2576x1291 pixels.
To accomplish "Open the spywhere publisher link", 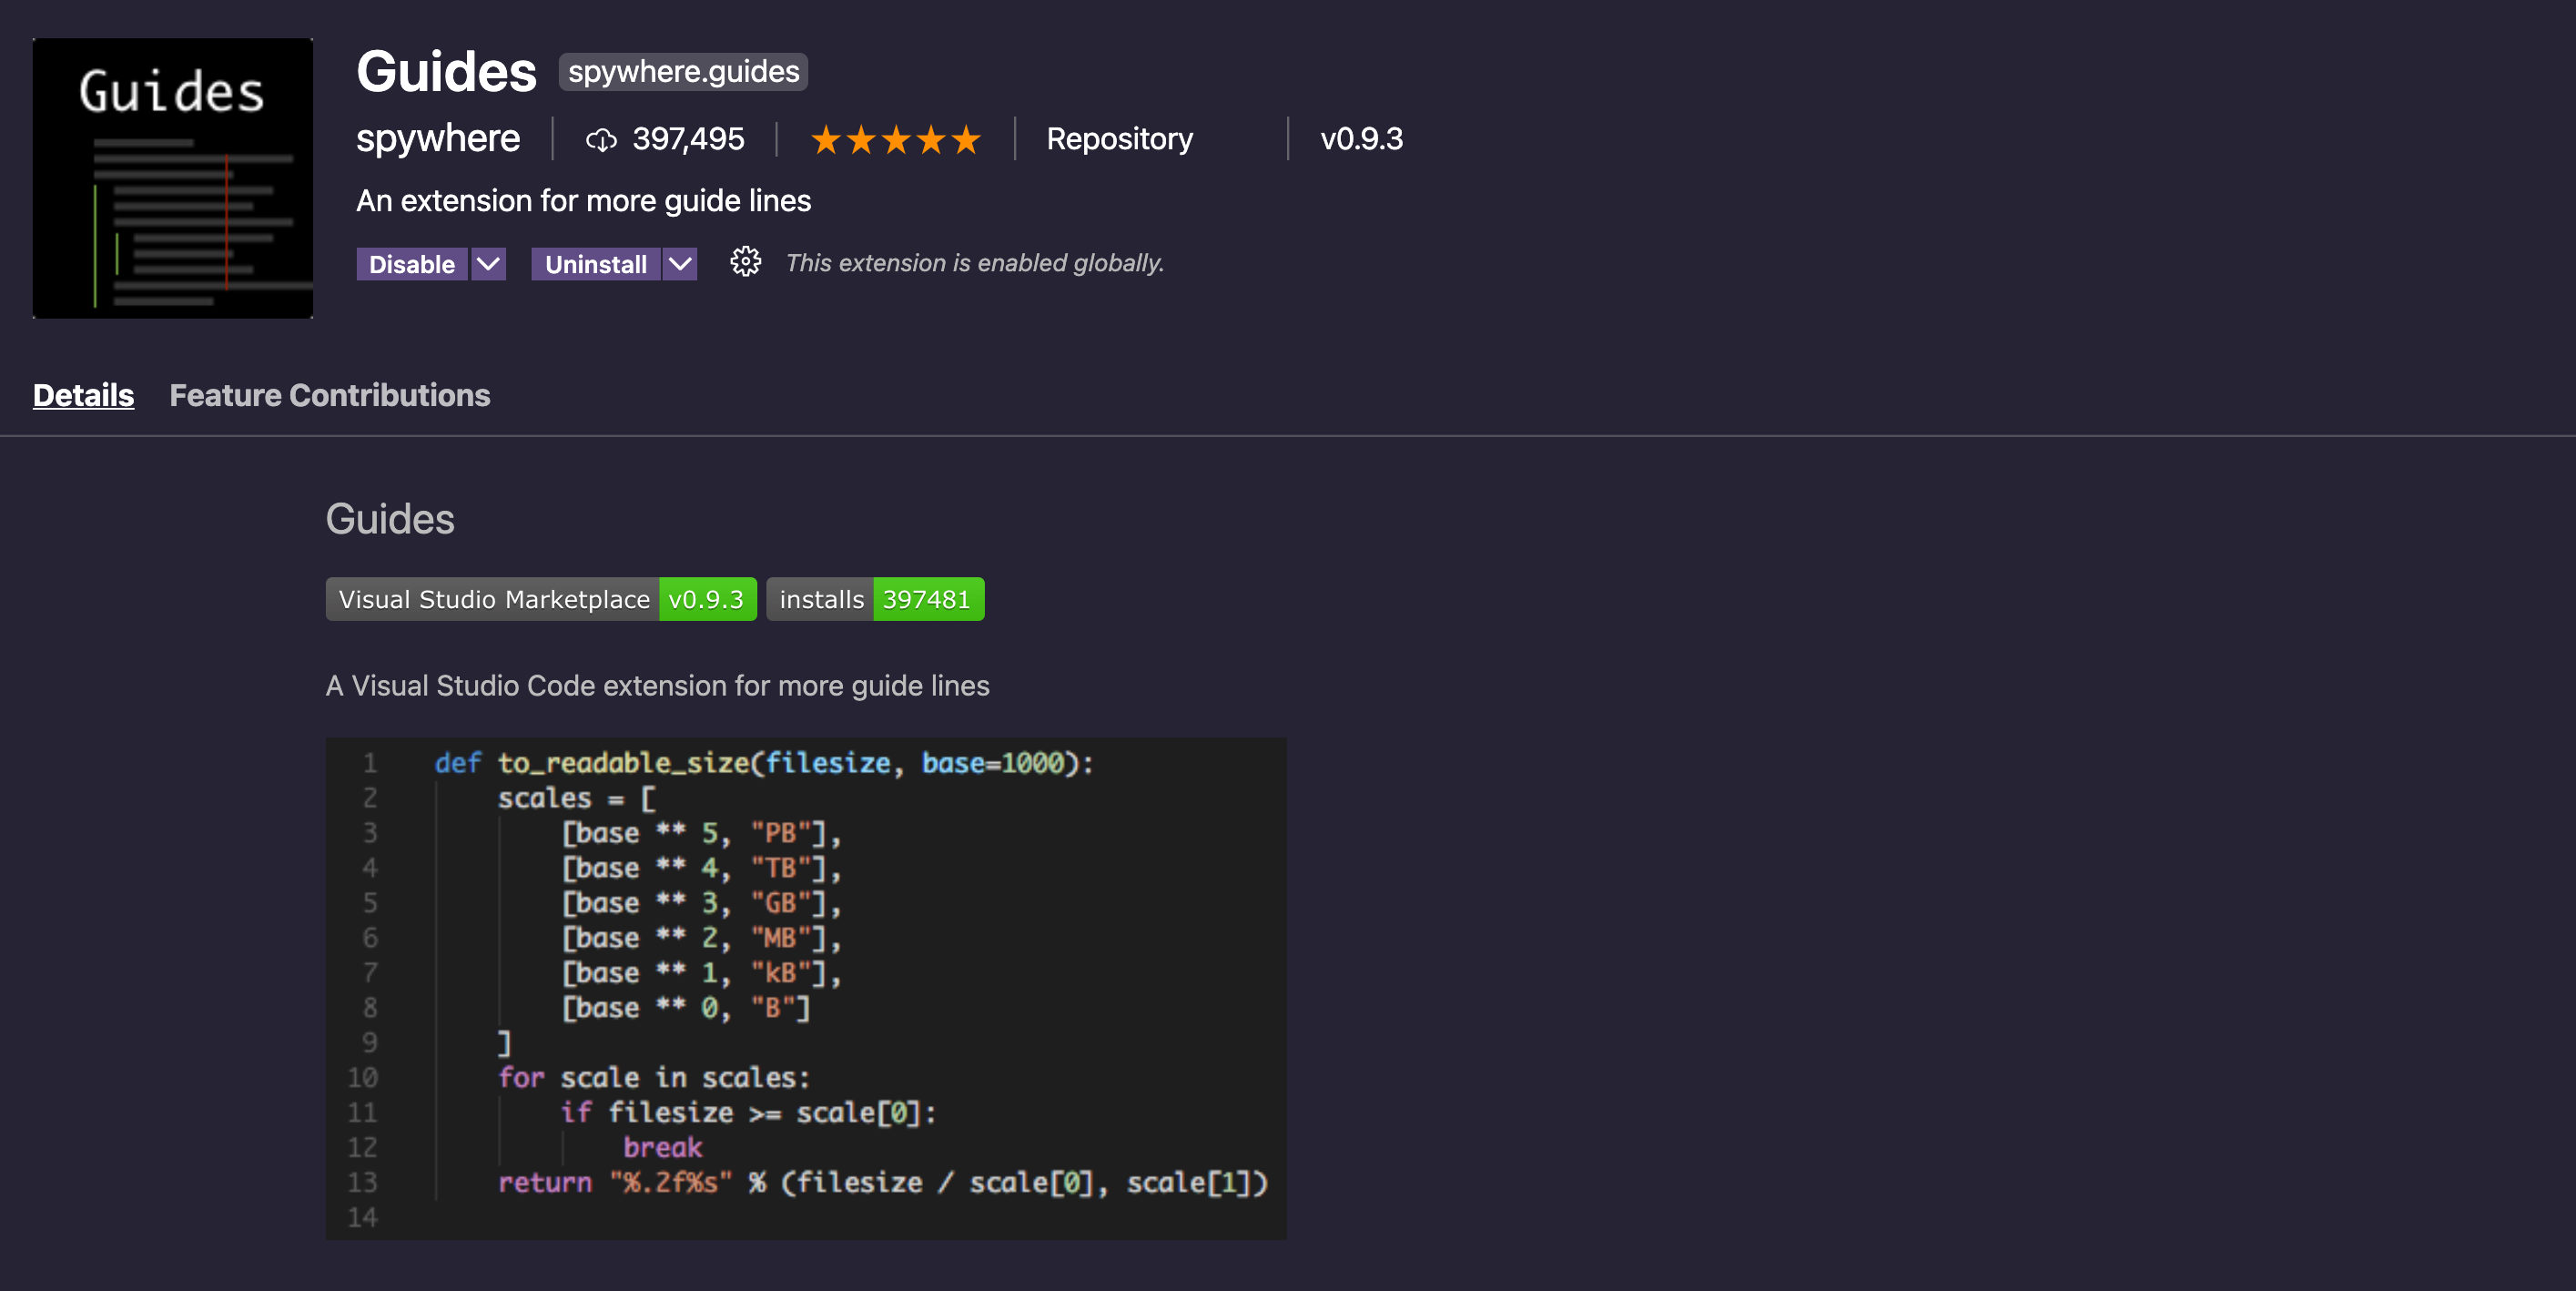I will pos(438,138).
